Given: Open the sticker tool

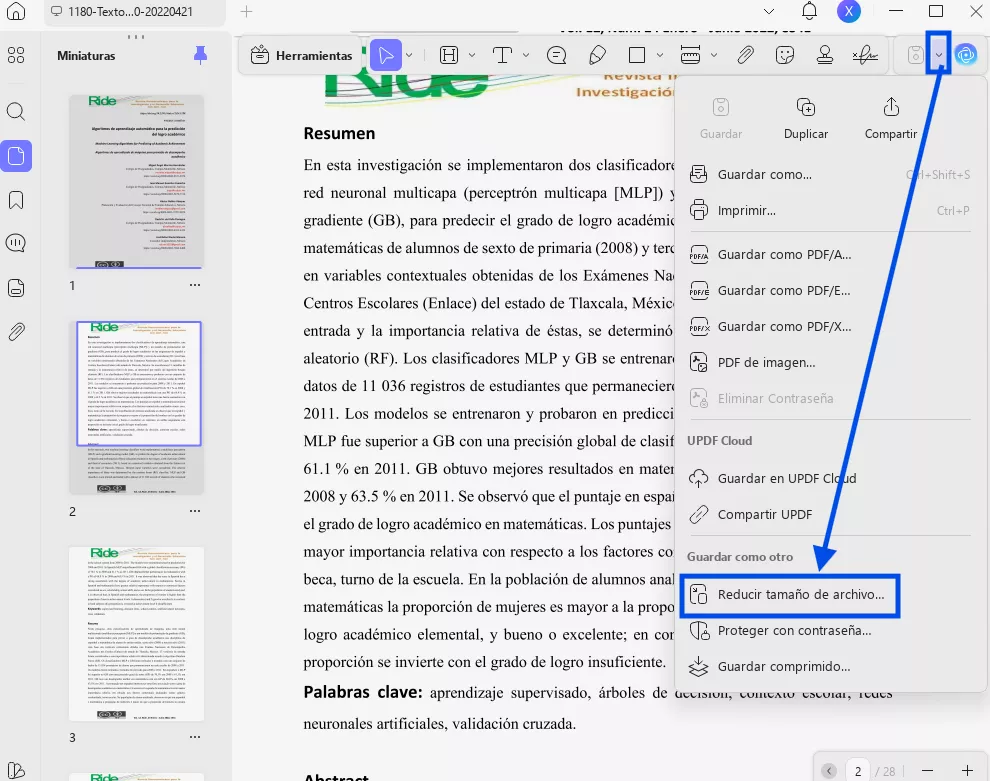Looking at the screenshot, I should point(785,56).
